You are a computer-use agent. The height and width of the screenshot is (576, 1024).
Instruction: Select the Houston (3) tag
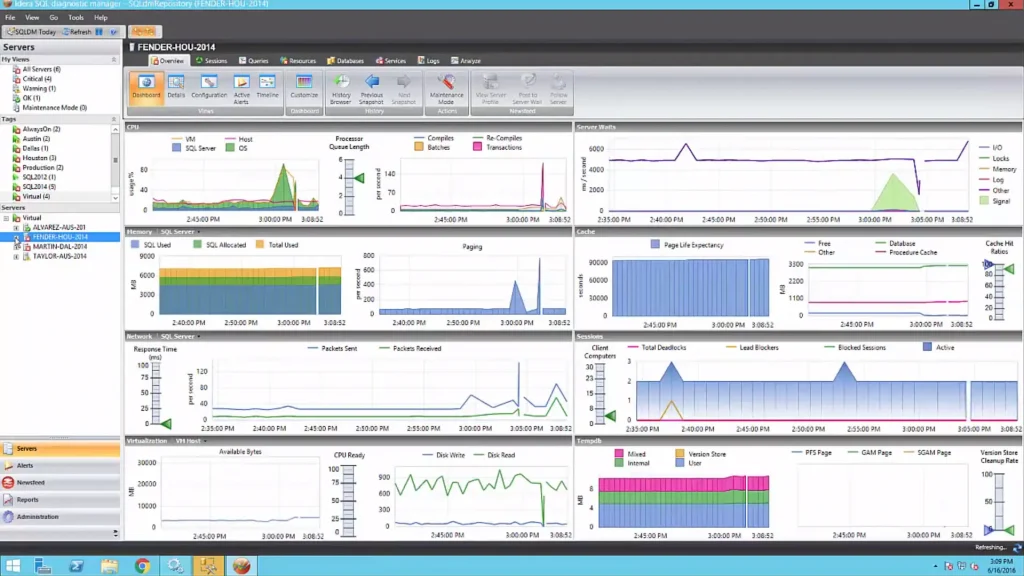[x=39, y=158]
